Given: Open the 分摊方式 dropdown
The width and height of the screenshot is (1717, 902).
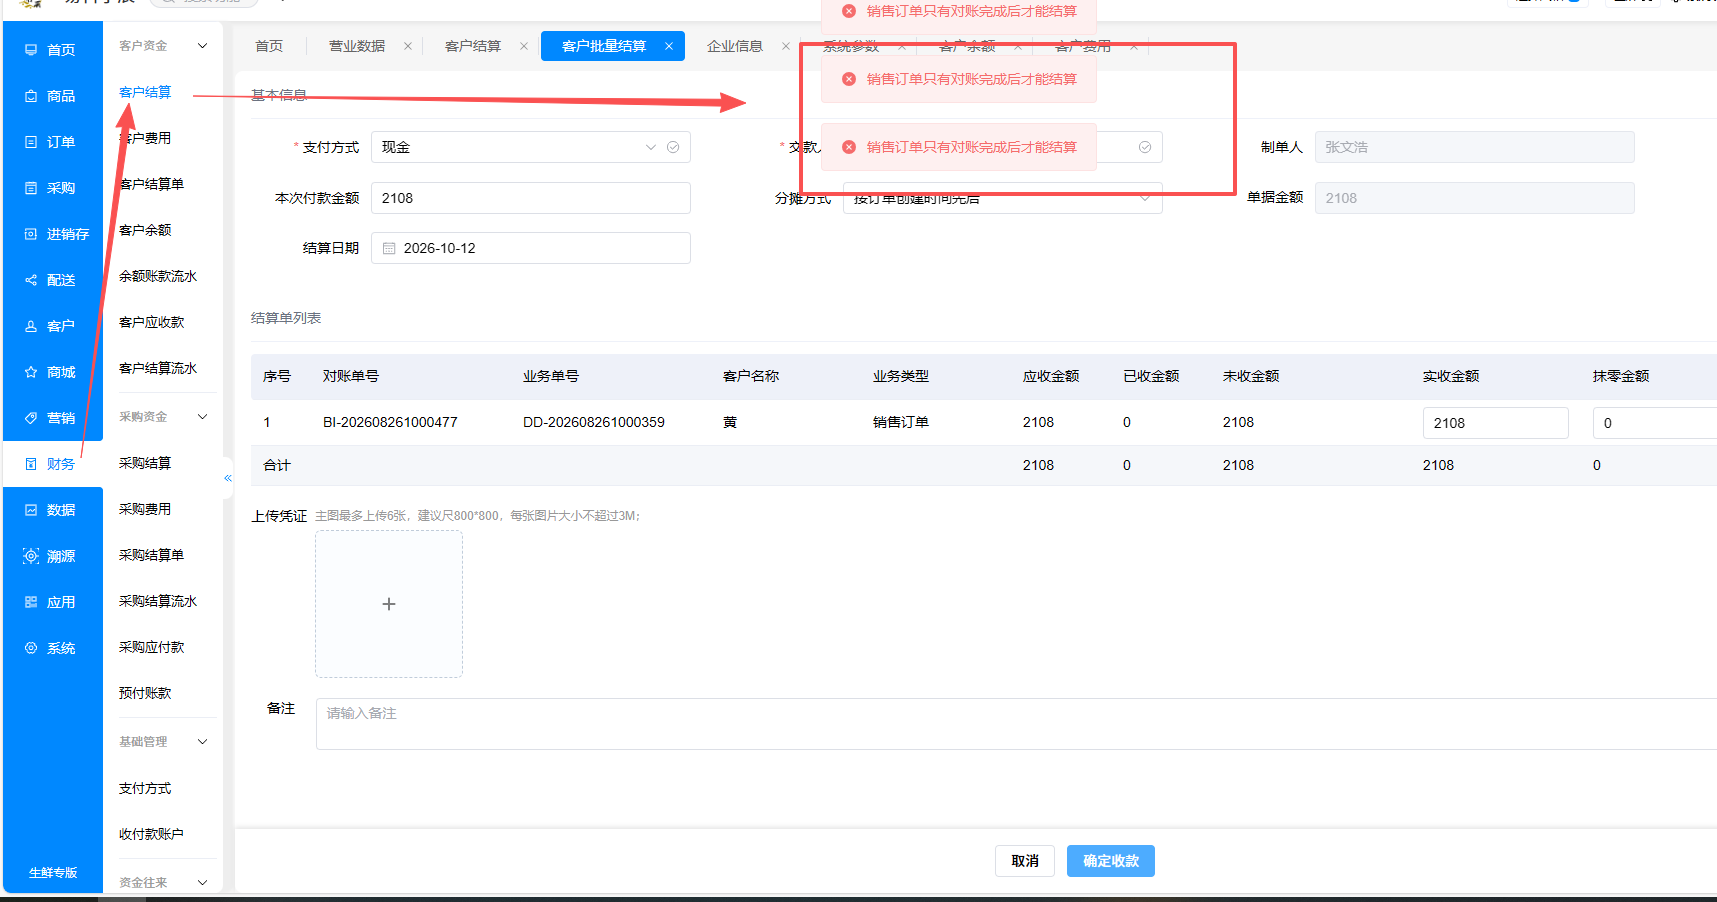Looking at the screenshot, I should pos(1003,198).
